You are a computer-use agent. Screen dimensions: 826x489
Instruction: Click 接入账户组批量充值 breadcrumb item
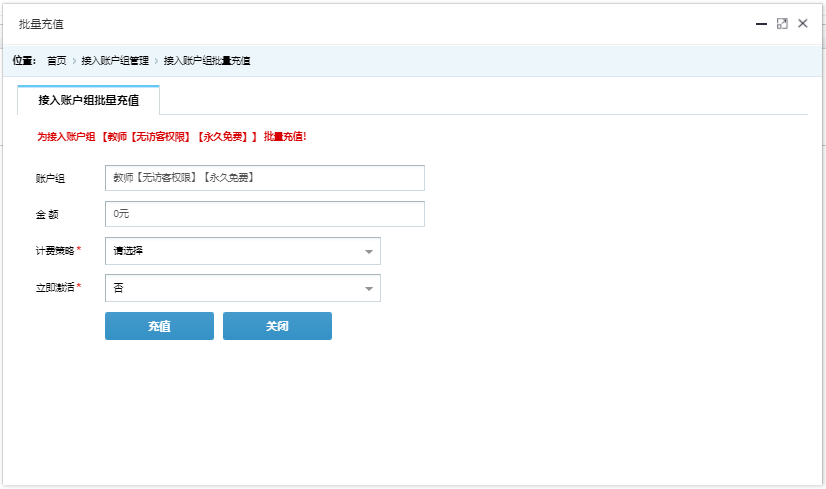[x=207, y=61]
